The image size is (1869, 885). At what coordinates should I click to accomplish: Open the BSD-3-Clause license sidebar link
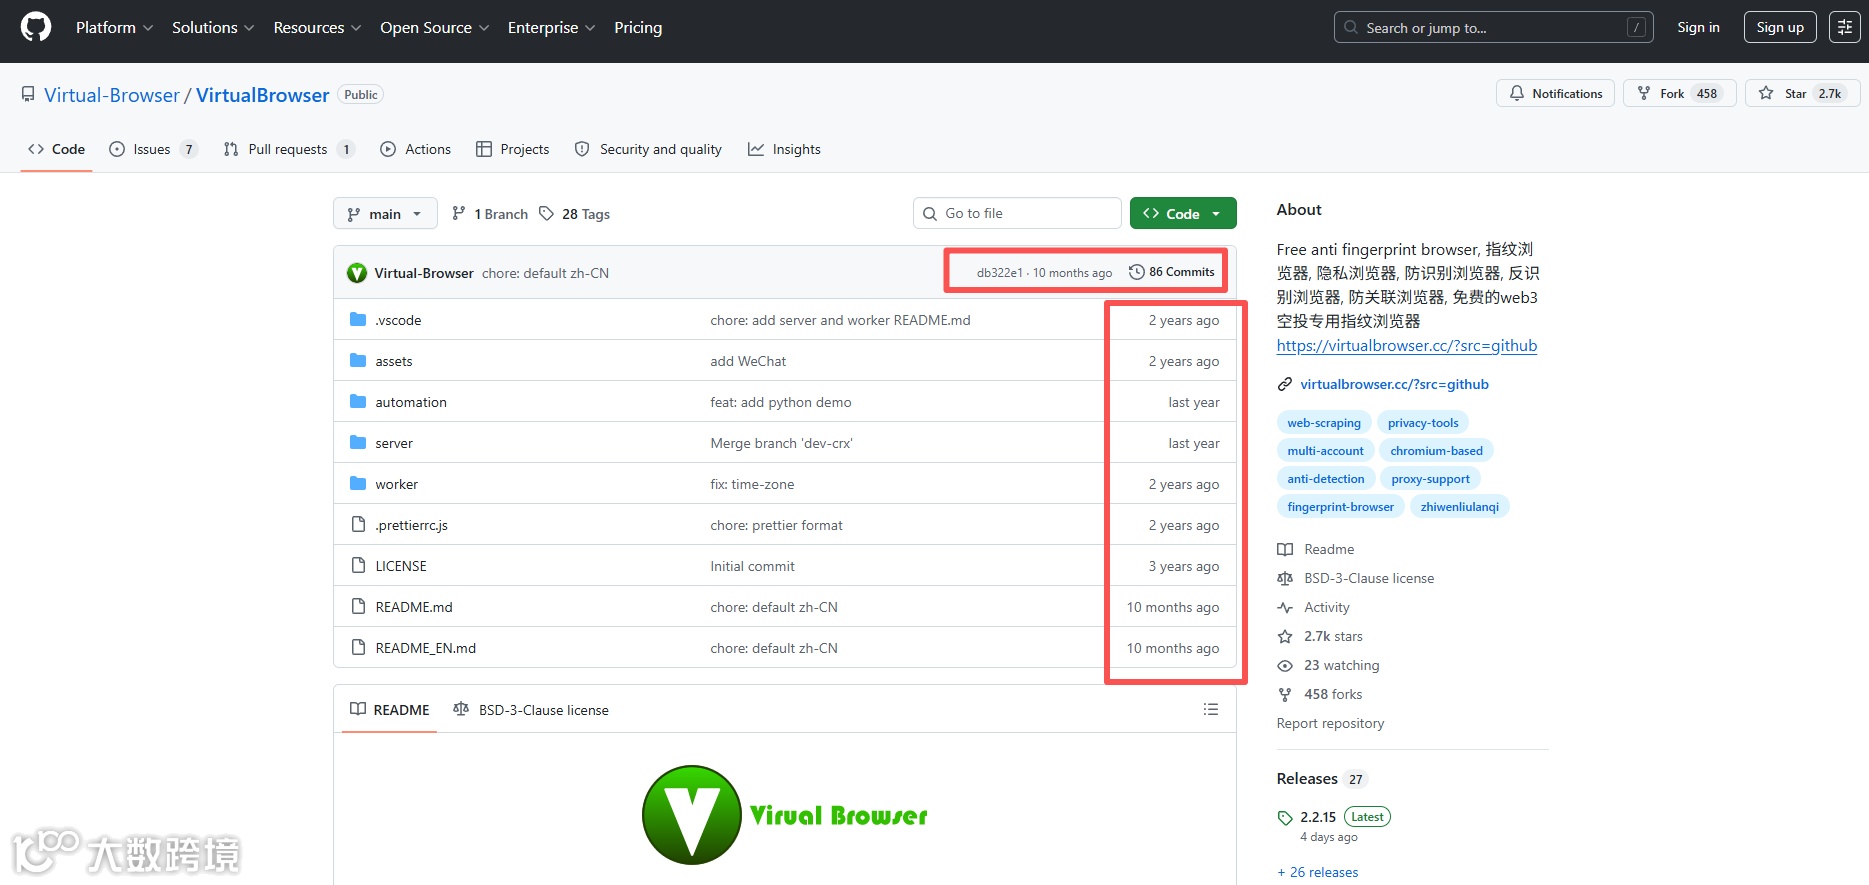coord(1356,578)
